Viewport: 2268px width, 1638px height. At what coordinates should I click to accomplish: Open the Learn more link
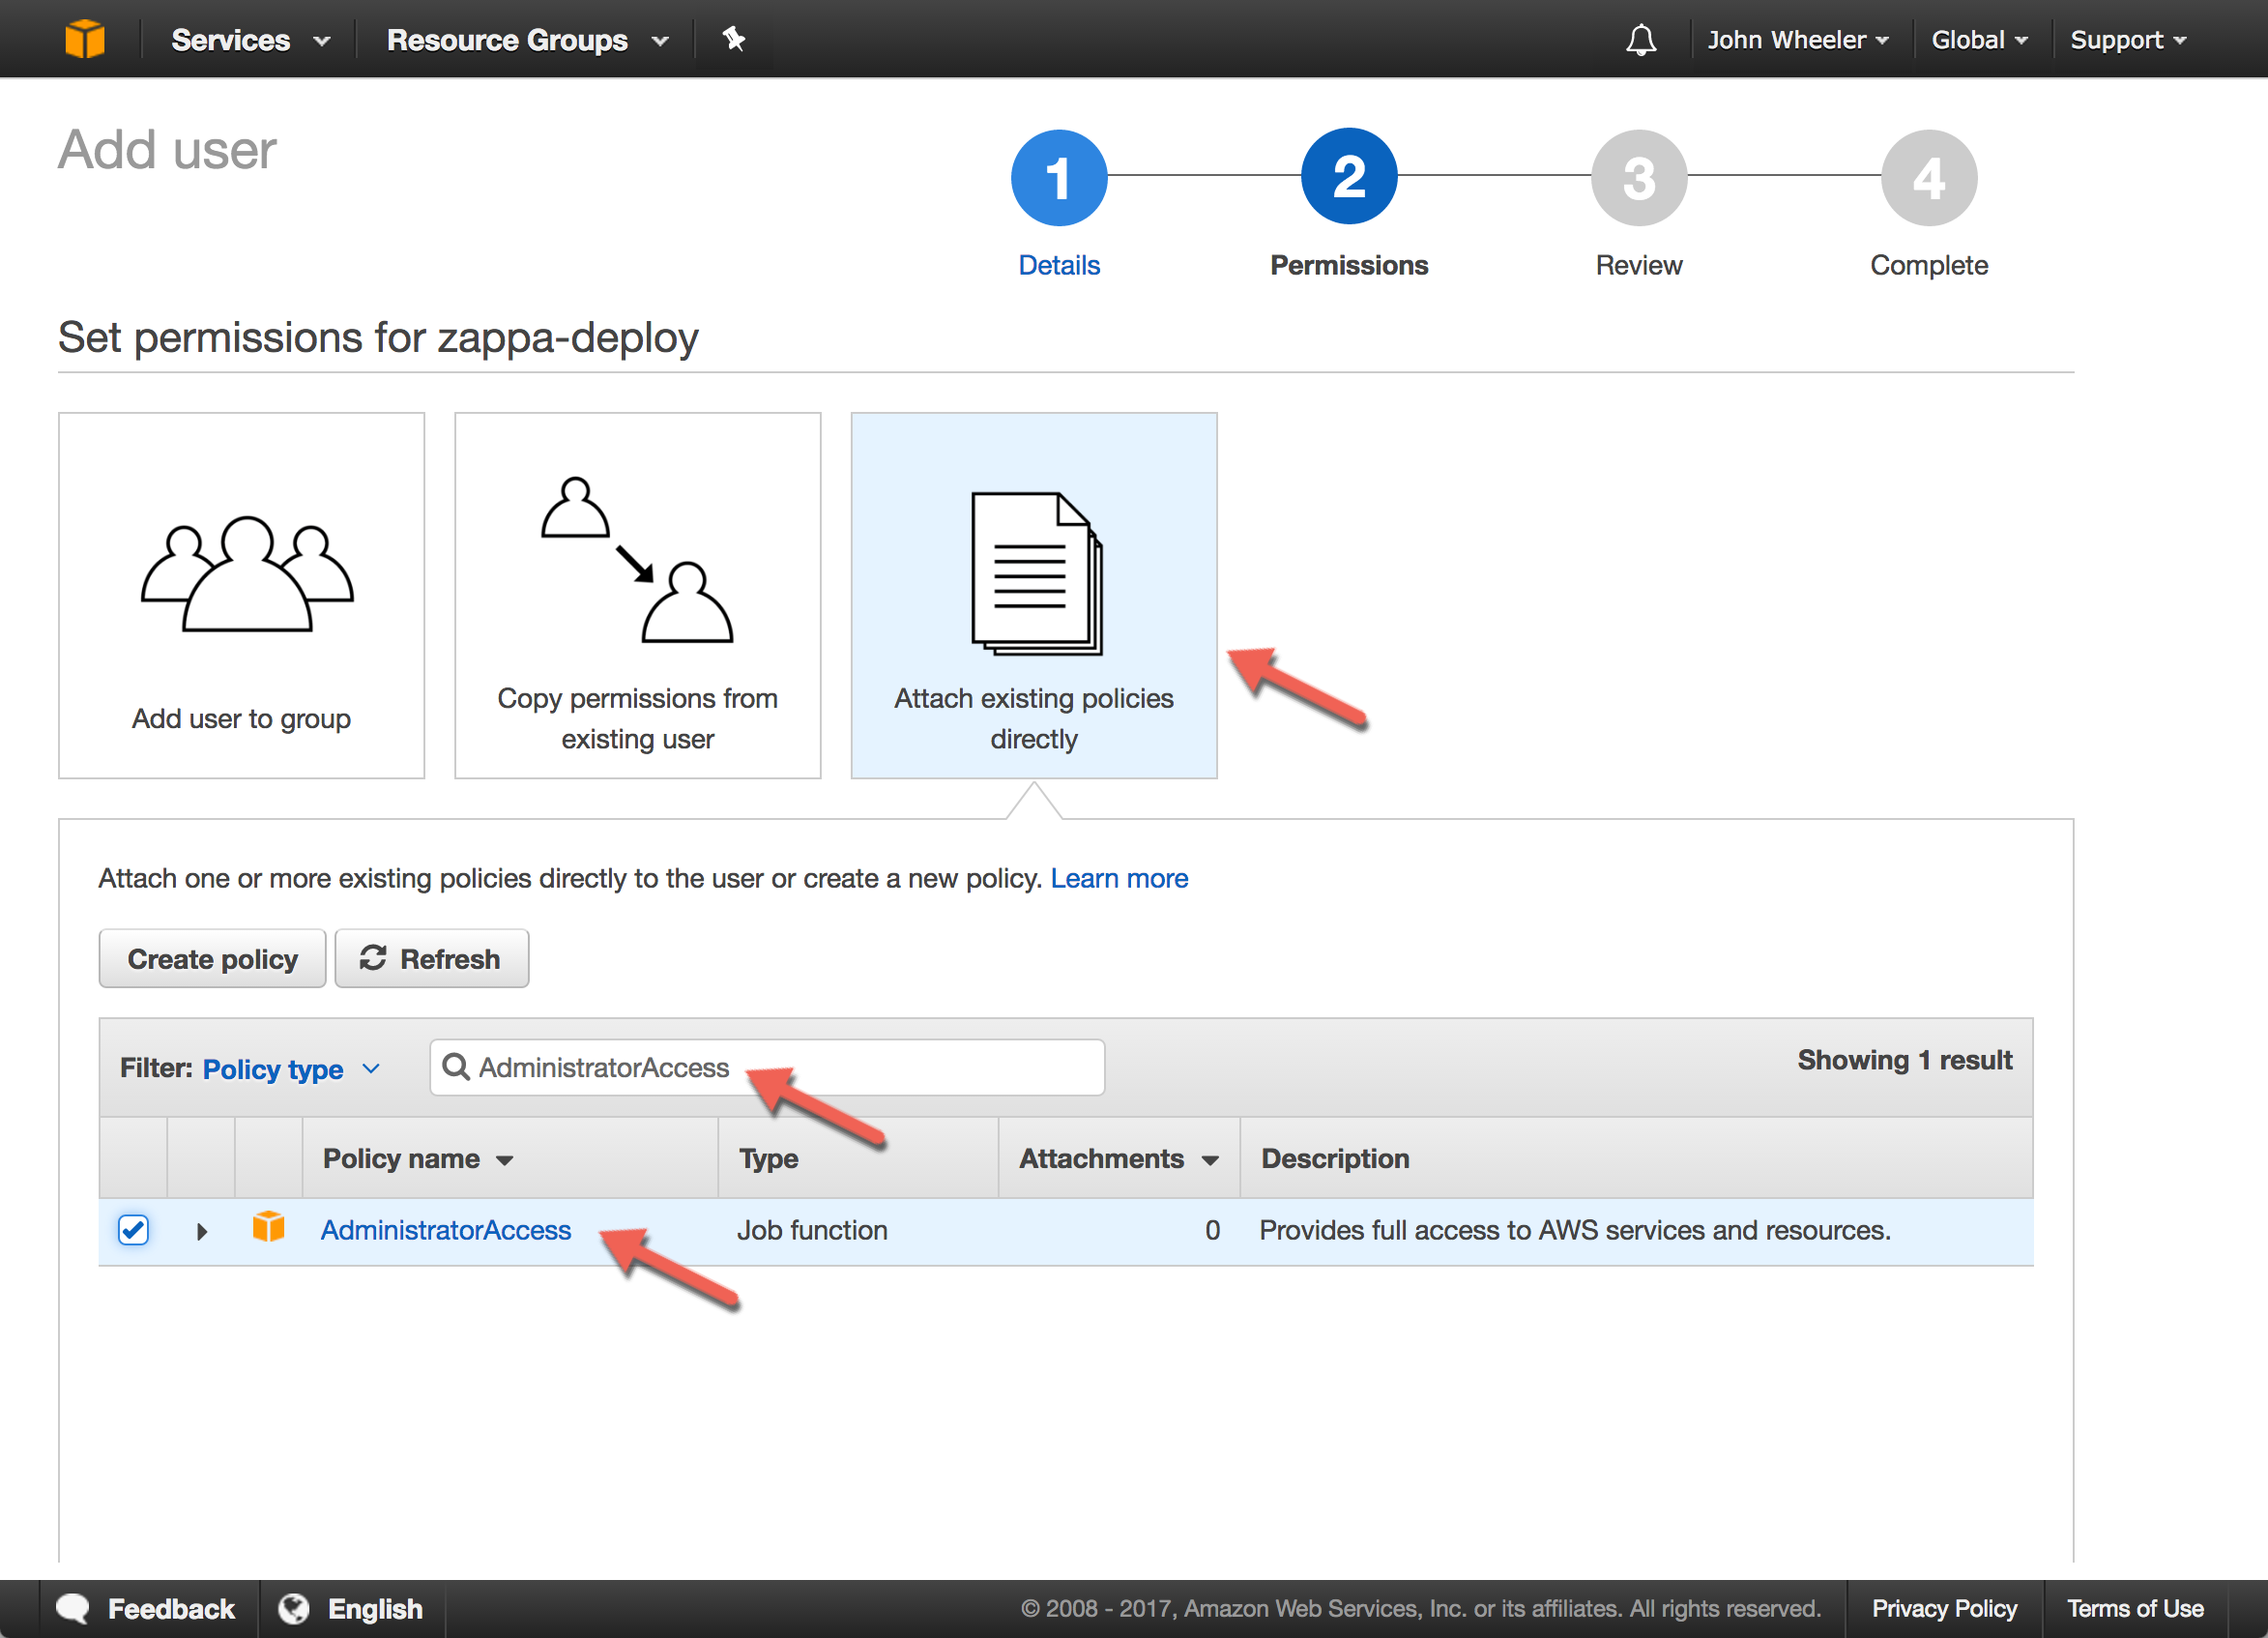click(x=1119, y=878)
